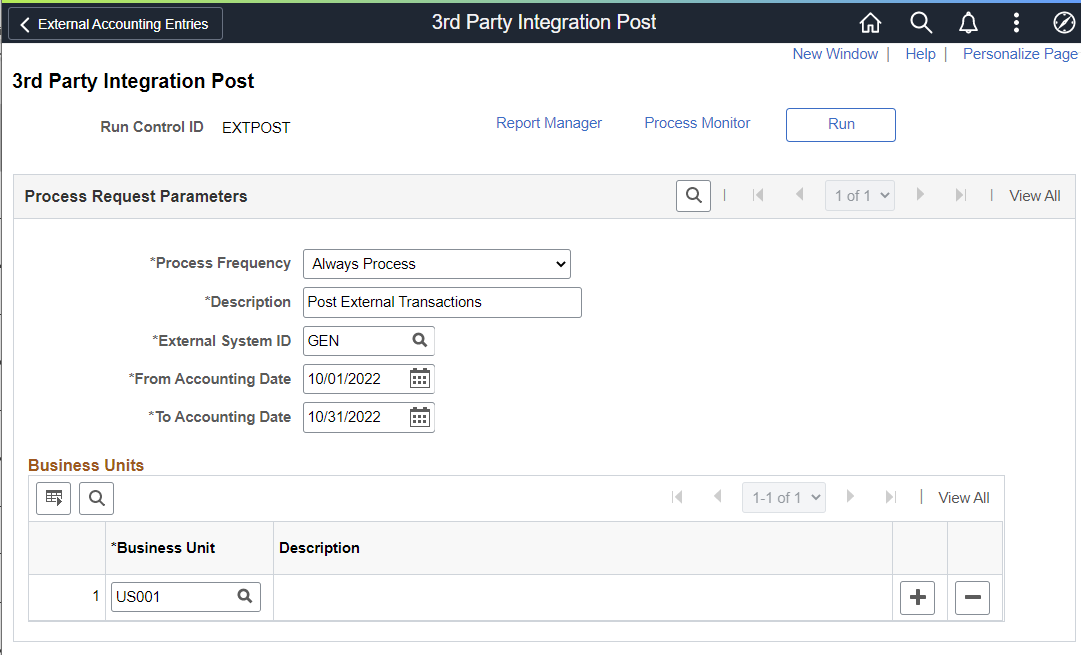Click the Run button
Image resolution: width=1081 pixels, height=655 pixels.
[x=840, y=124]
